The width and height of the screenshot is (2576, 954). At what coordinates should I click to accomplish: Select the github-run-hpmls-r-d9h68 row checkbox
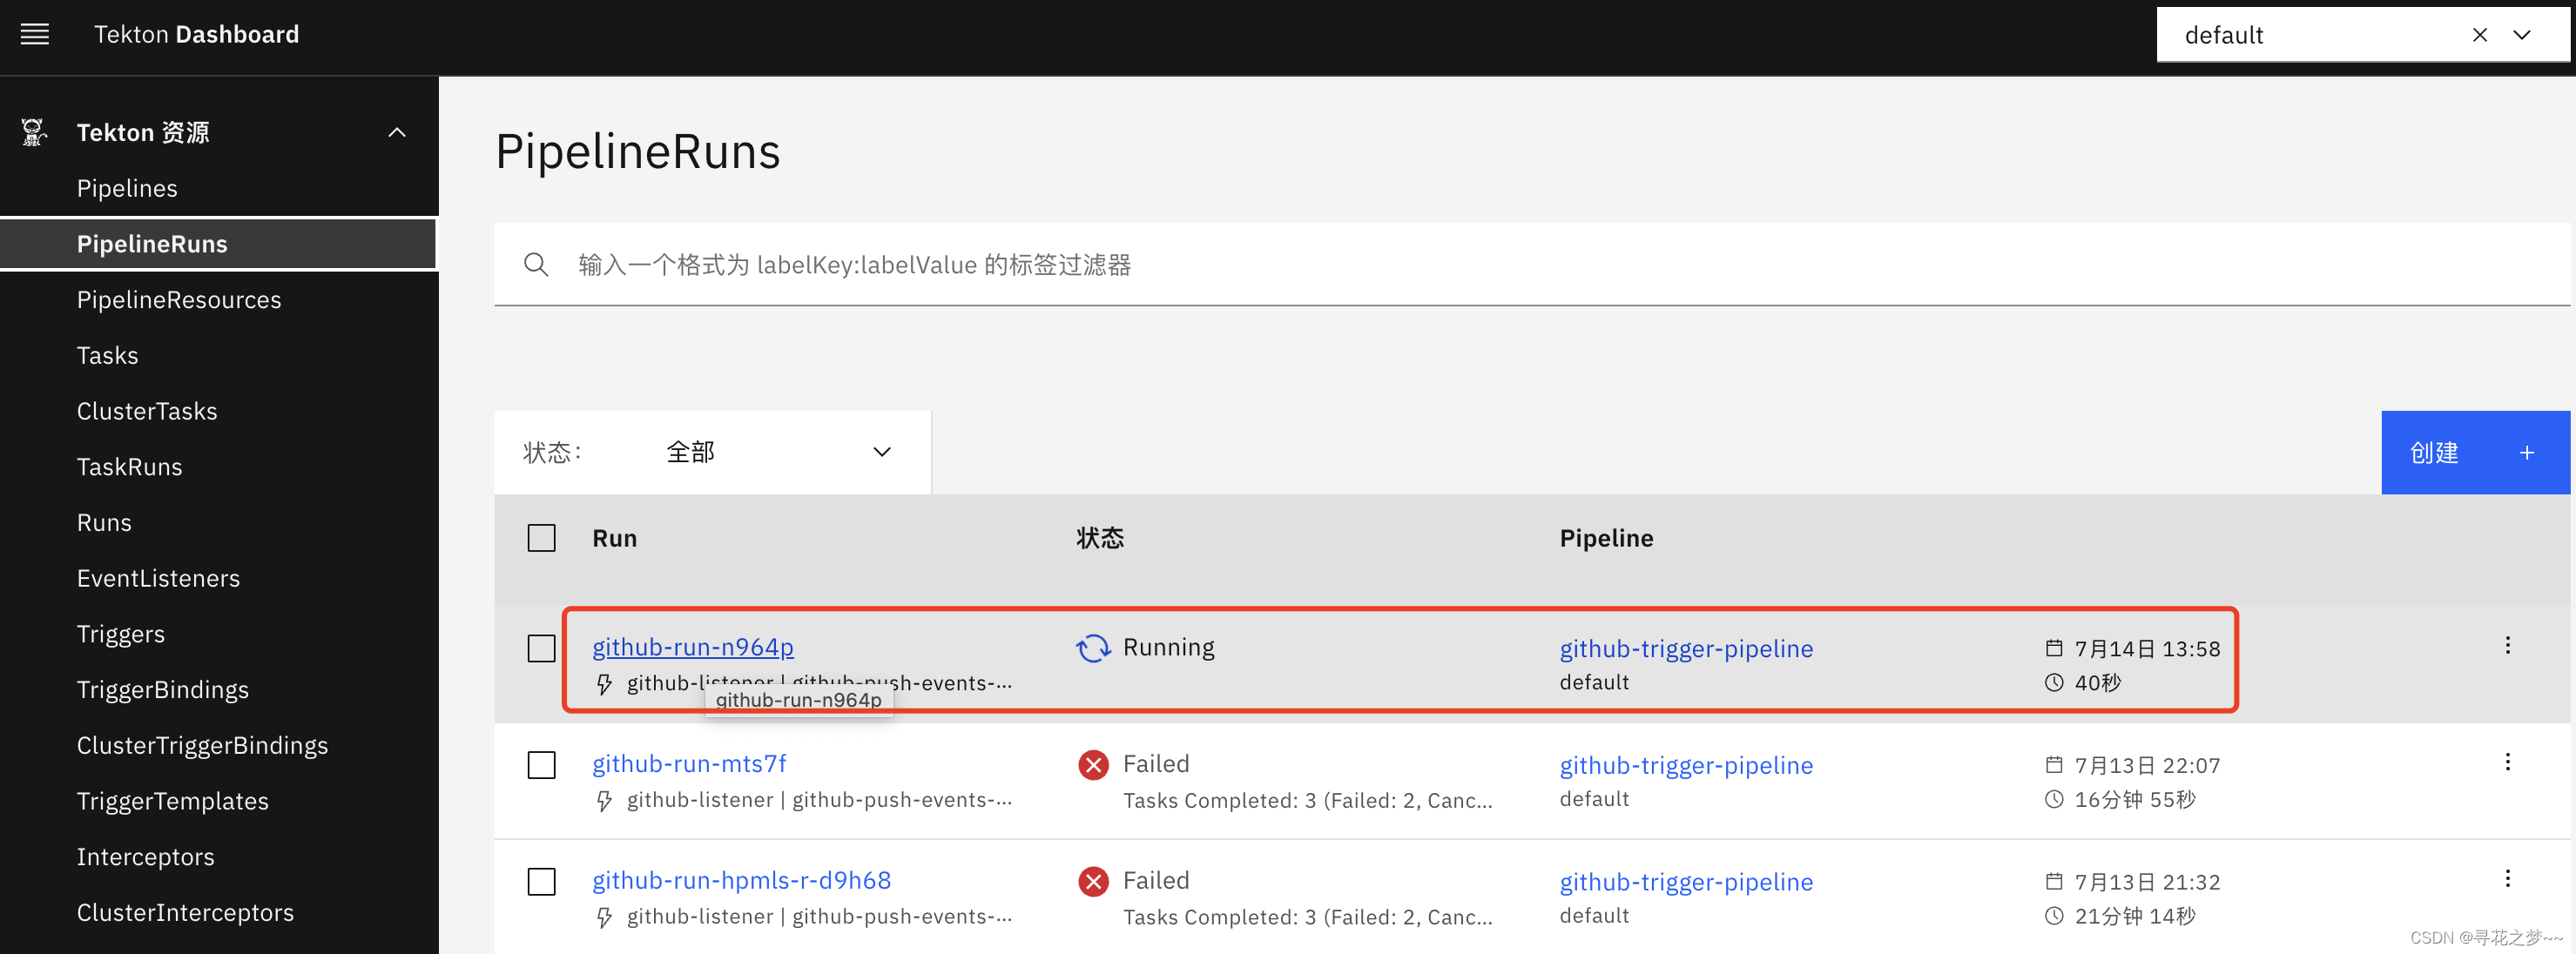click(541, 882)
